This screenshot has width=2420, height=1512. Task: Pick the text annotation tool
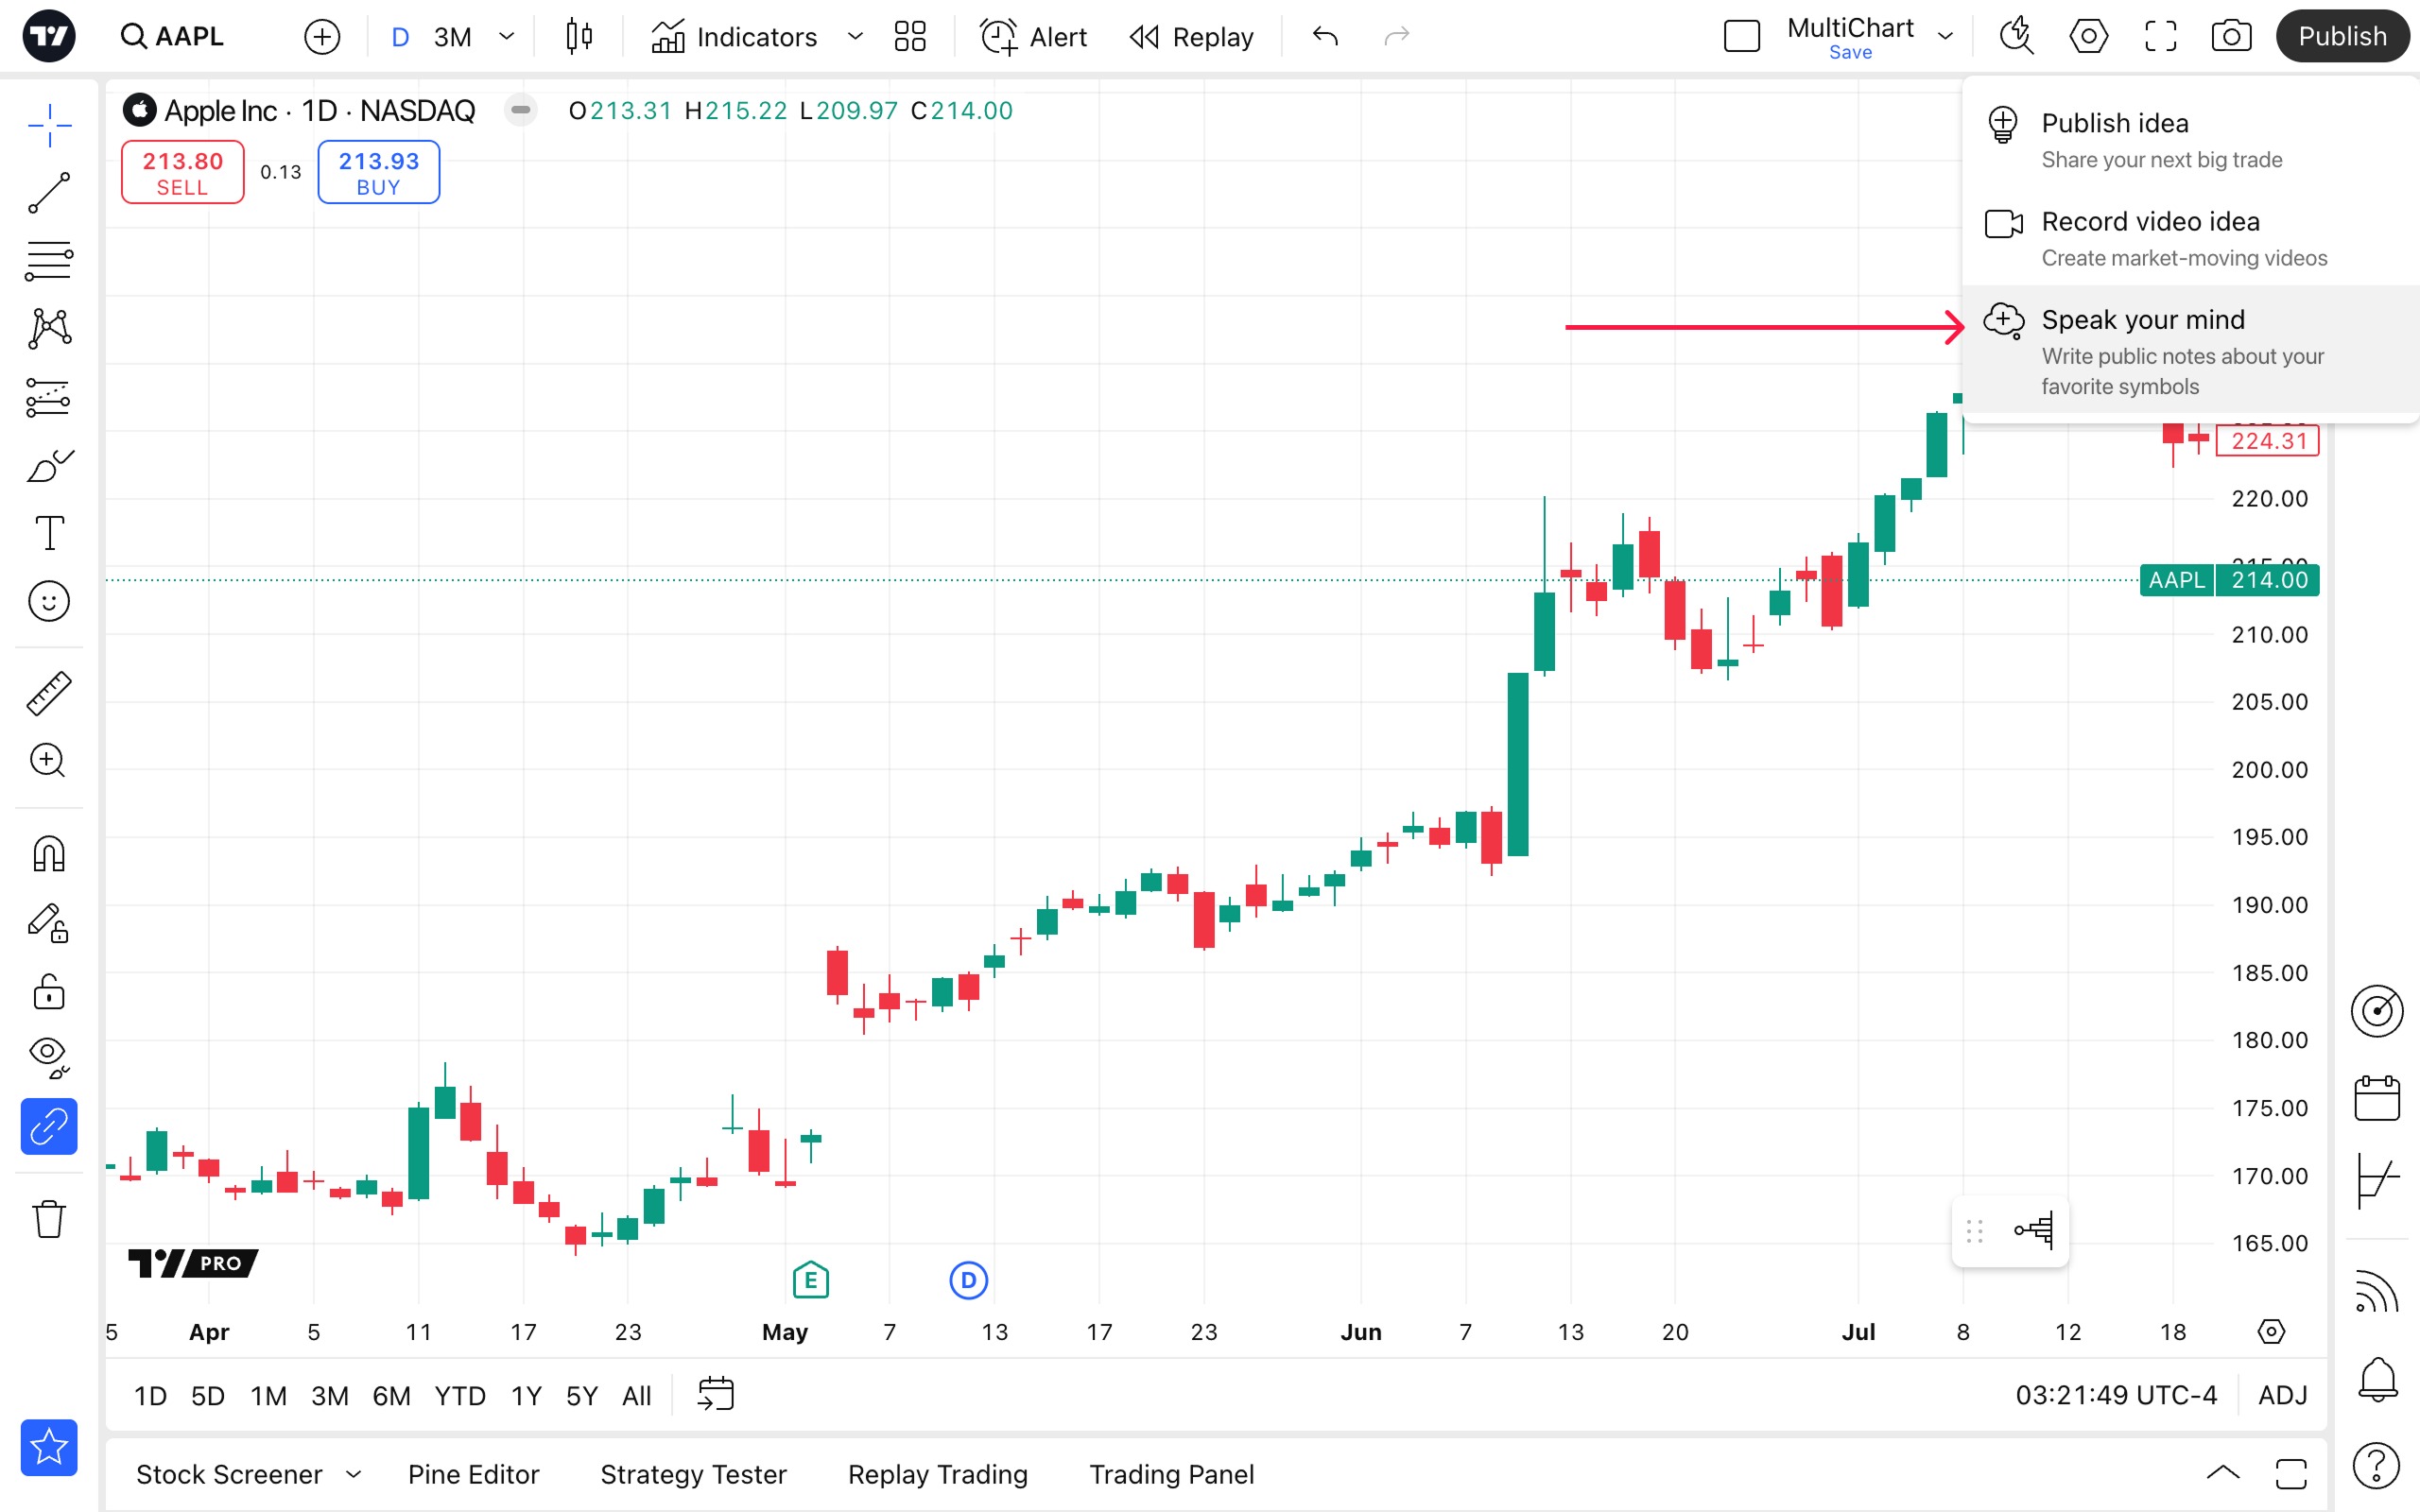tap(48, 533)
